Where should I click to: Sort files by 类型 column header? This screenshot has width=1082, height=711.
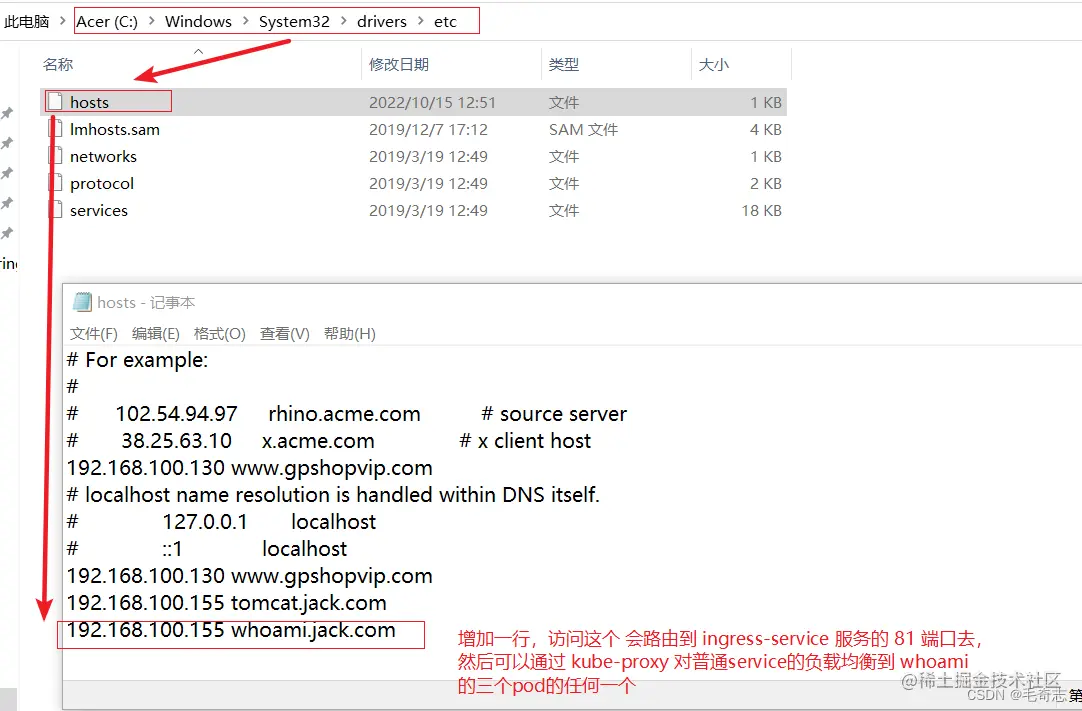coord(564,64)
